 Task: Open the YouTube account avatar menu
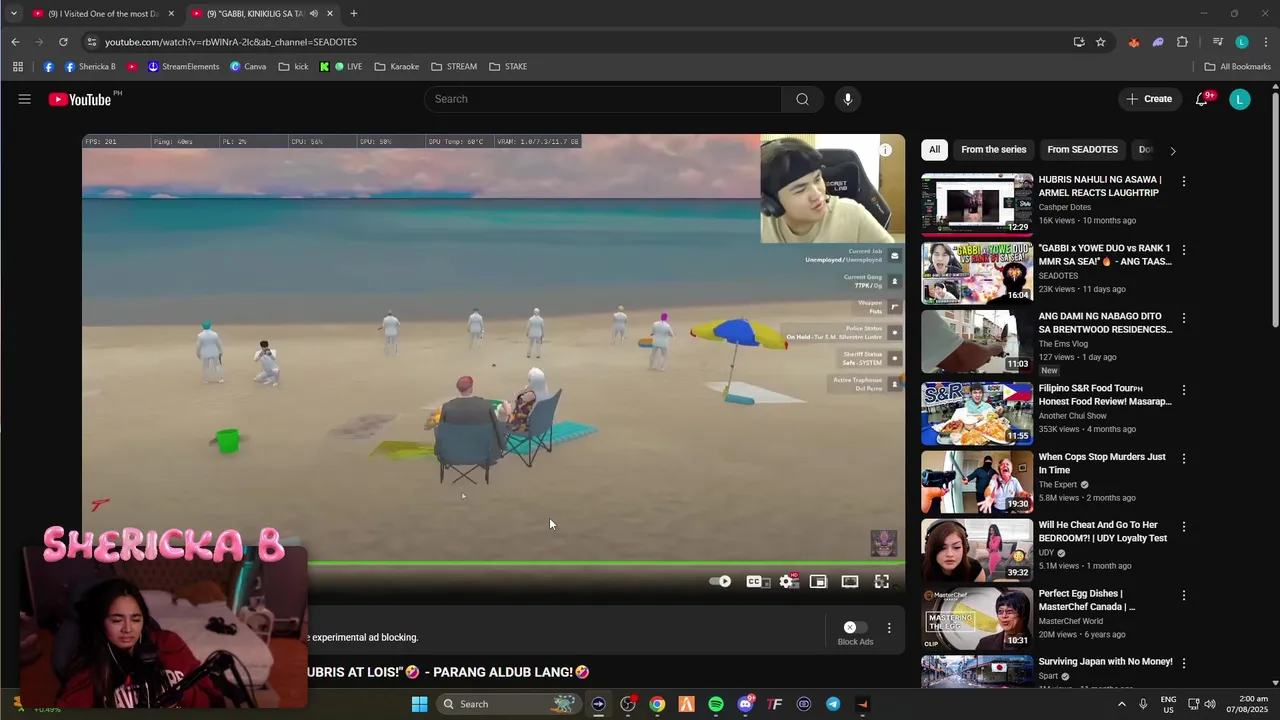(x=1240, y=99)
